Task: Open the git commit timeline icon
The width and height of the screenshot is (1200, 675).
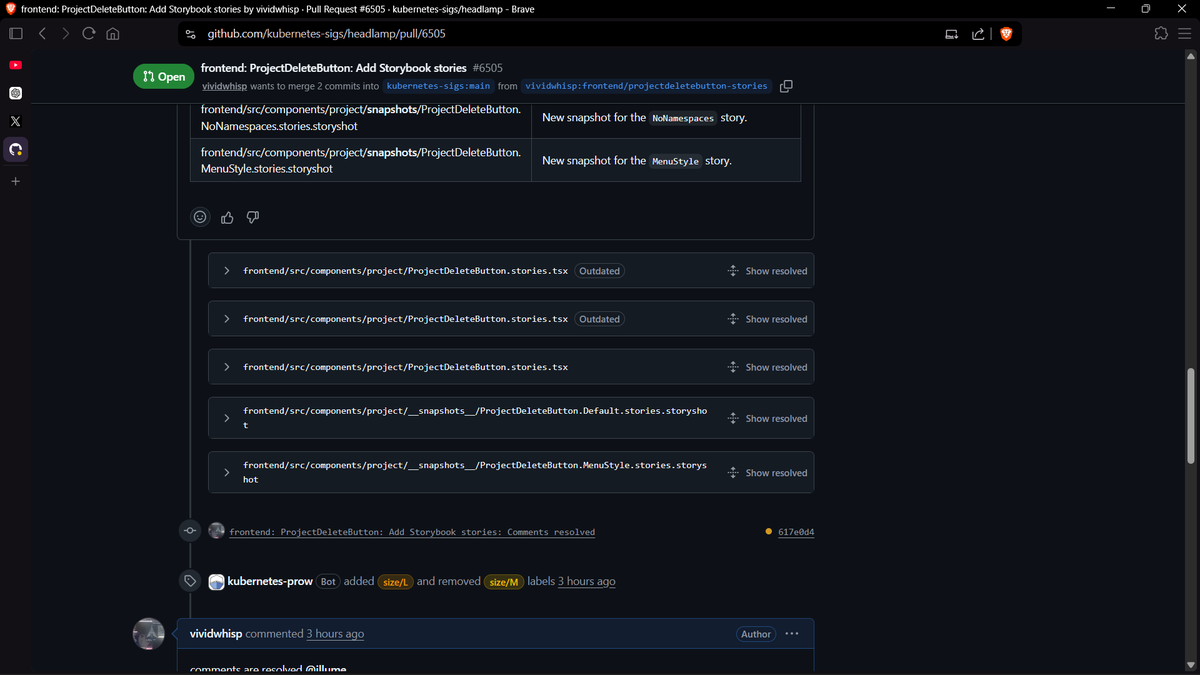Action: coord(190,531)
